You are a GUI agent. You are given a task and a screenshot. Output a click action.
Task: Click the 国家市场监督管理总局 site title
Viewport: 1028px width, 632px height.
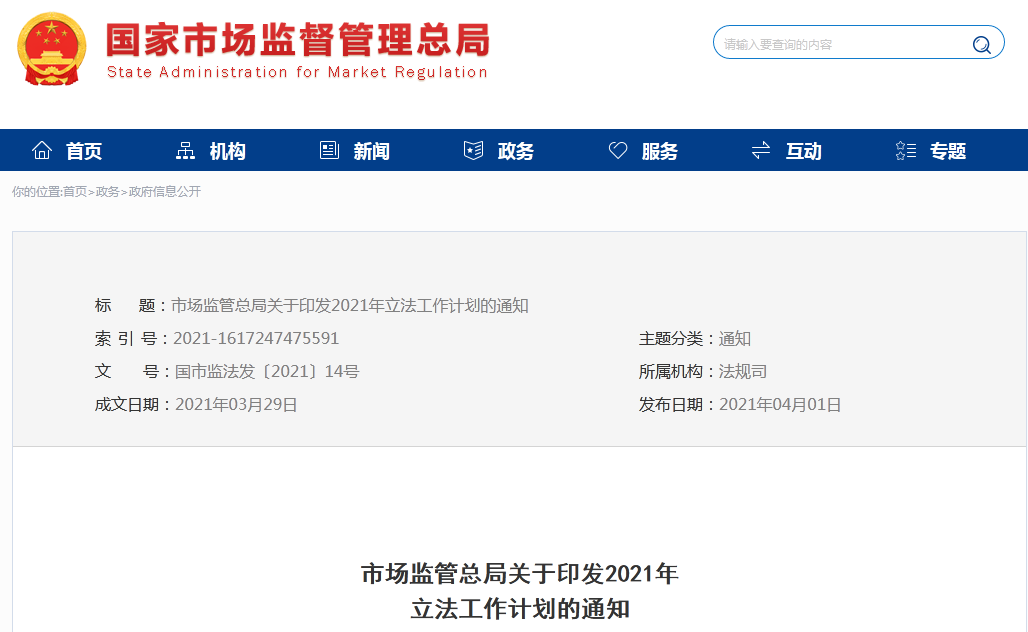point(298,40)
